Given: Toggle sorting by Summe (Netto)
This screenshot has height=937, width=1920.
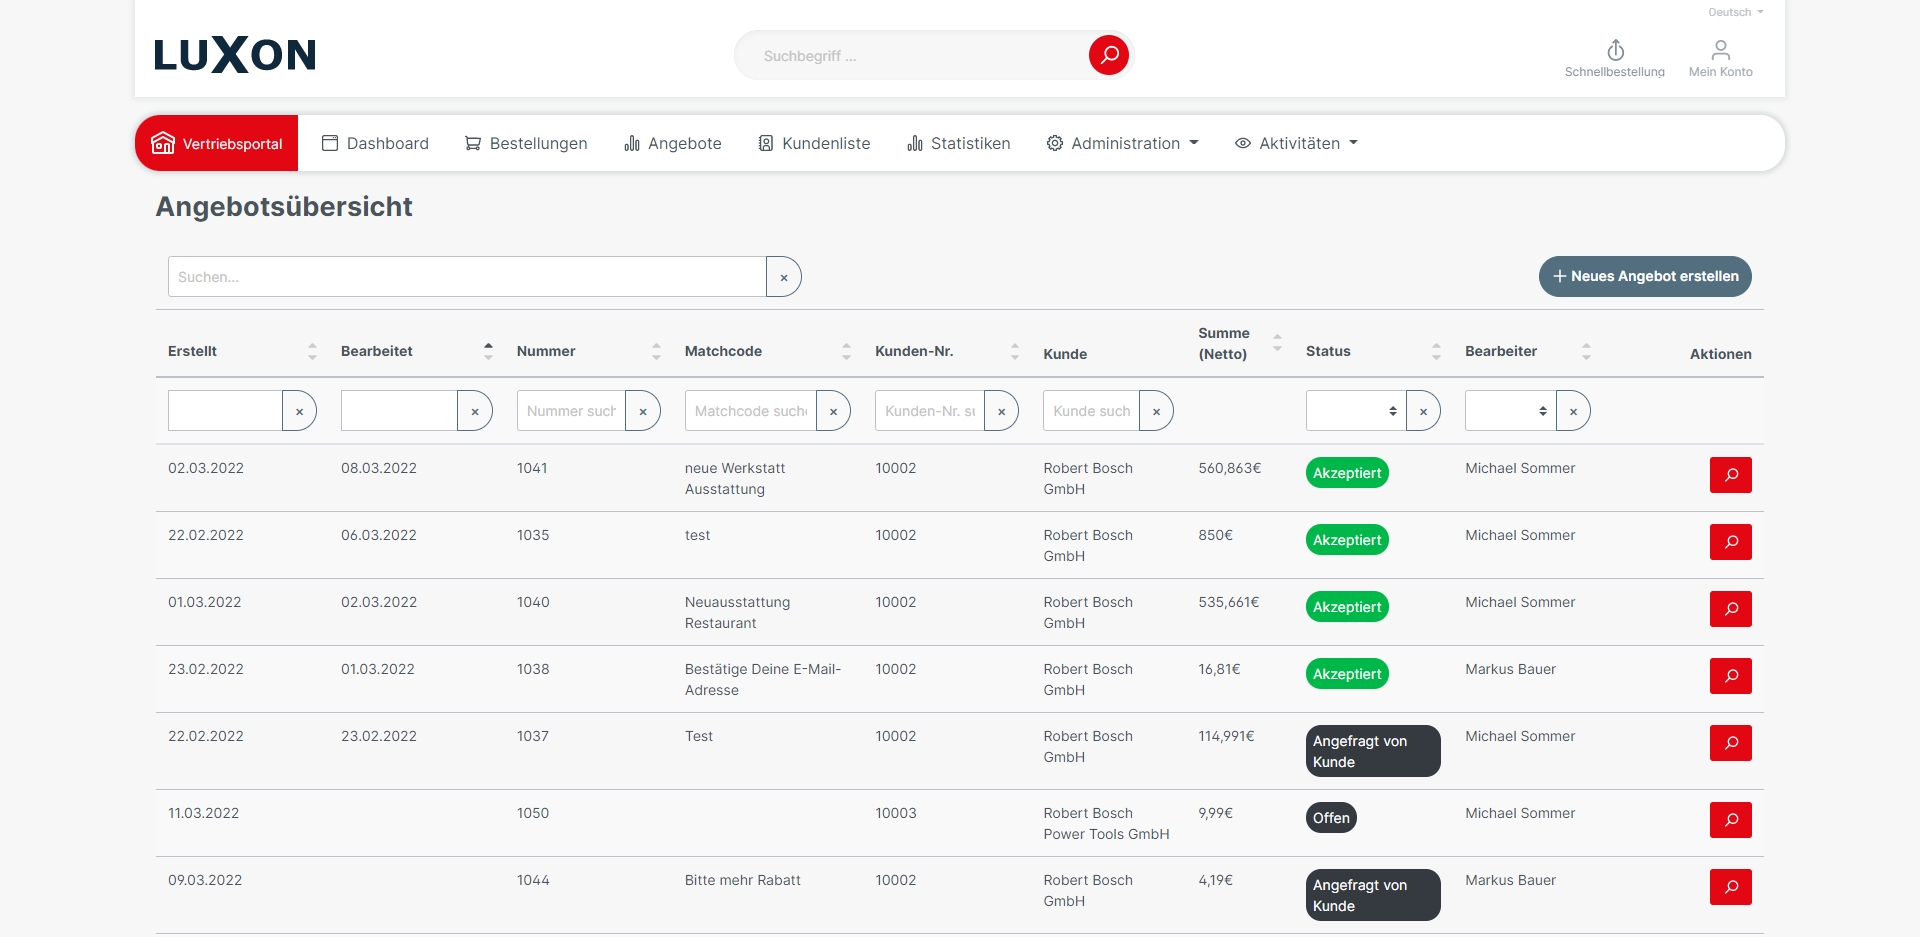Looking at the screenshot, I should point(1277,342).
